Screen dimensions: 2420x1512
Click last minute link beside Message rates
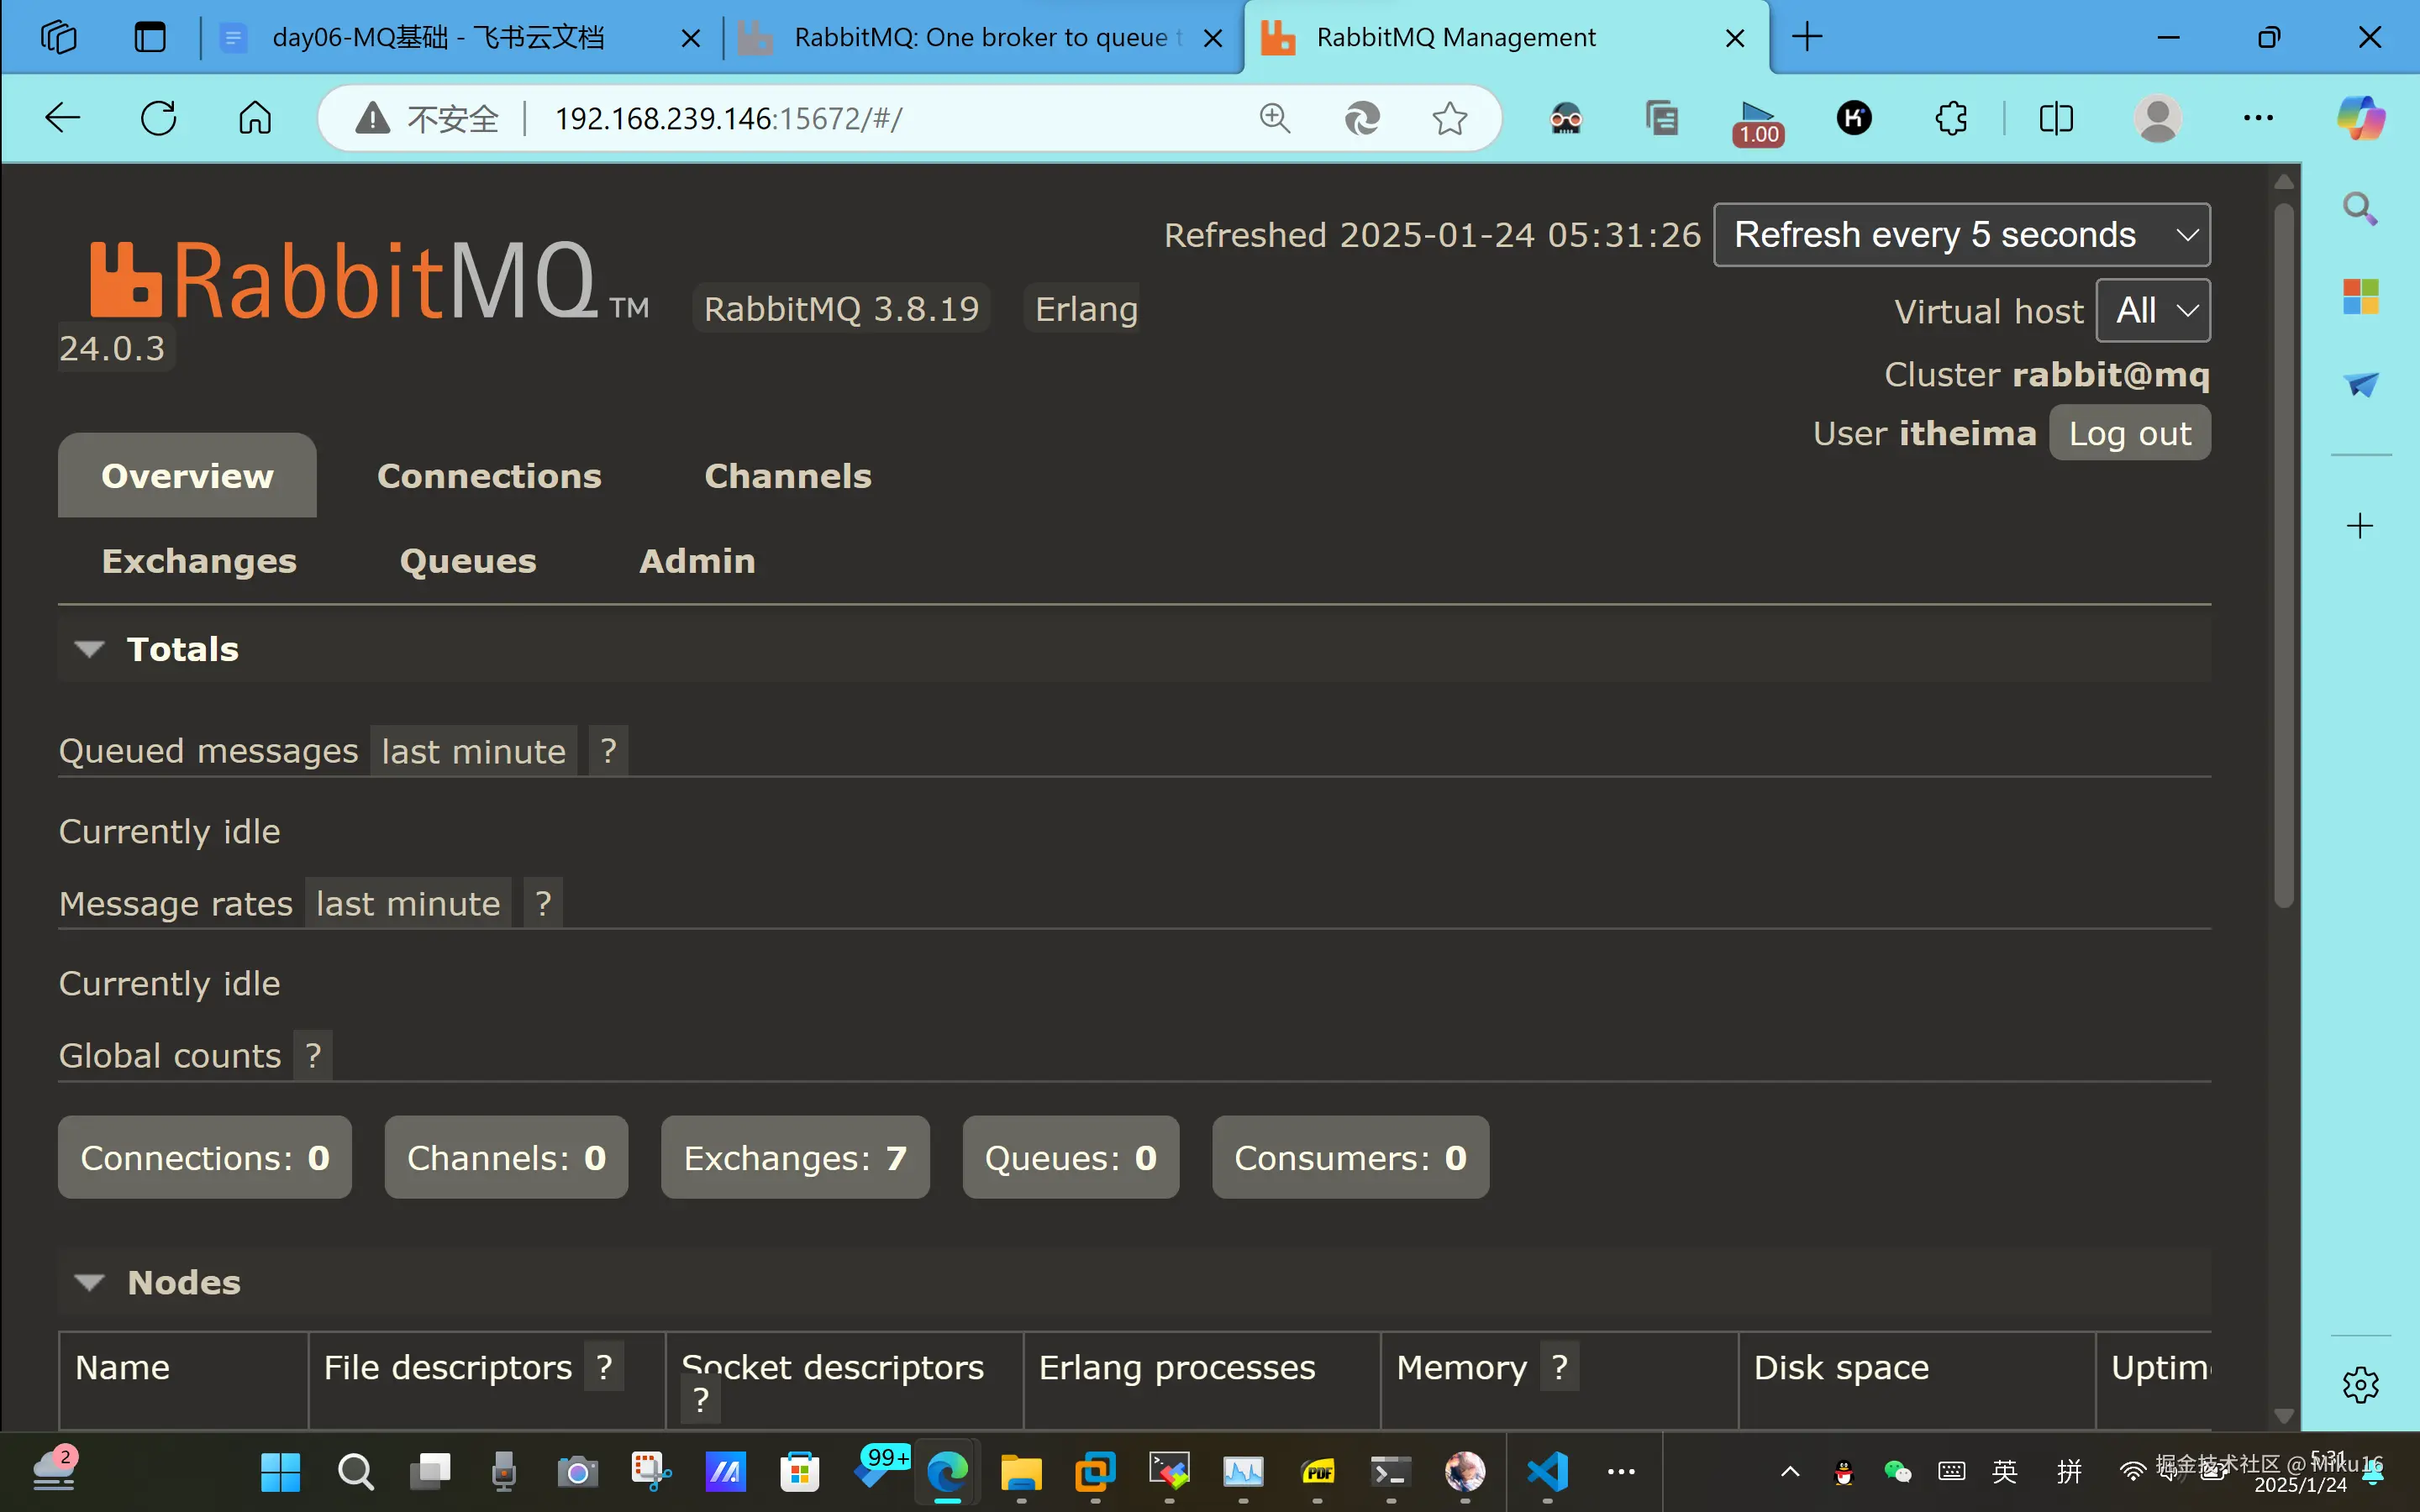[408, 904]
